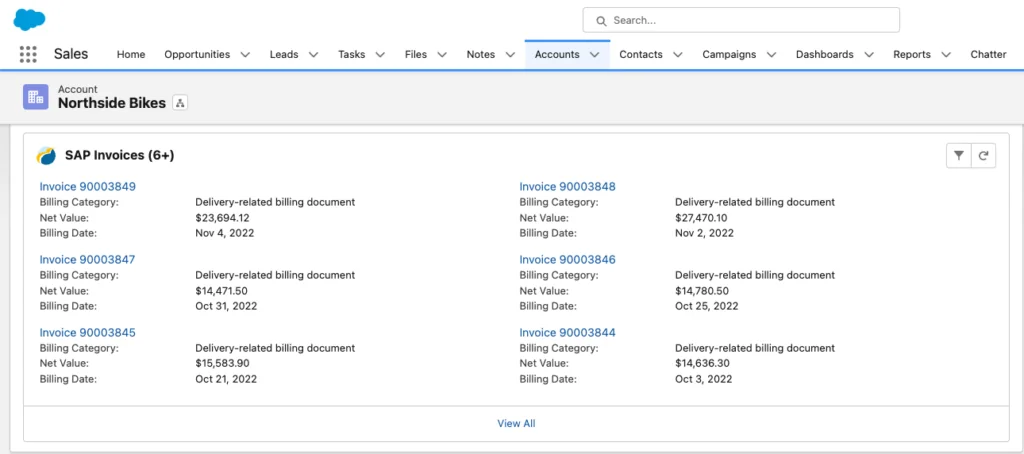The height and width of the screenshot is (454, 1024).
Task: Select billing date Nov 2, 2022
Action: tap(704, 233)
